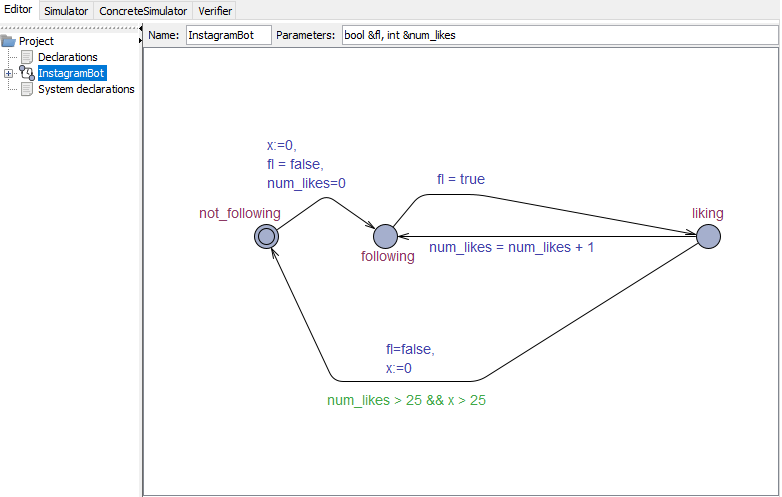The width and height of the screenshot is (782, 497).
Task: Expand the InstagramBot tree node
Action: pyautogui.click(x=9, y=73)
